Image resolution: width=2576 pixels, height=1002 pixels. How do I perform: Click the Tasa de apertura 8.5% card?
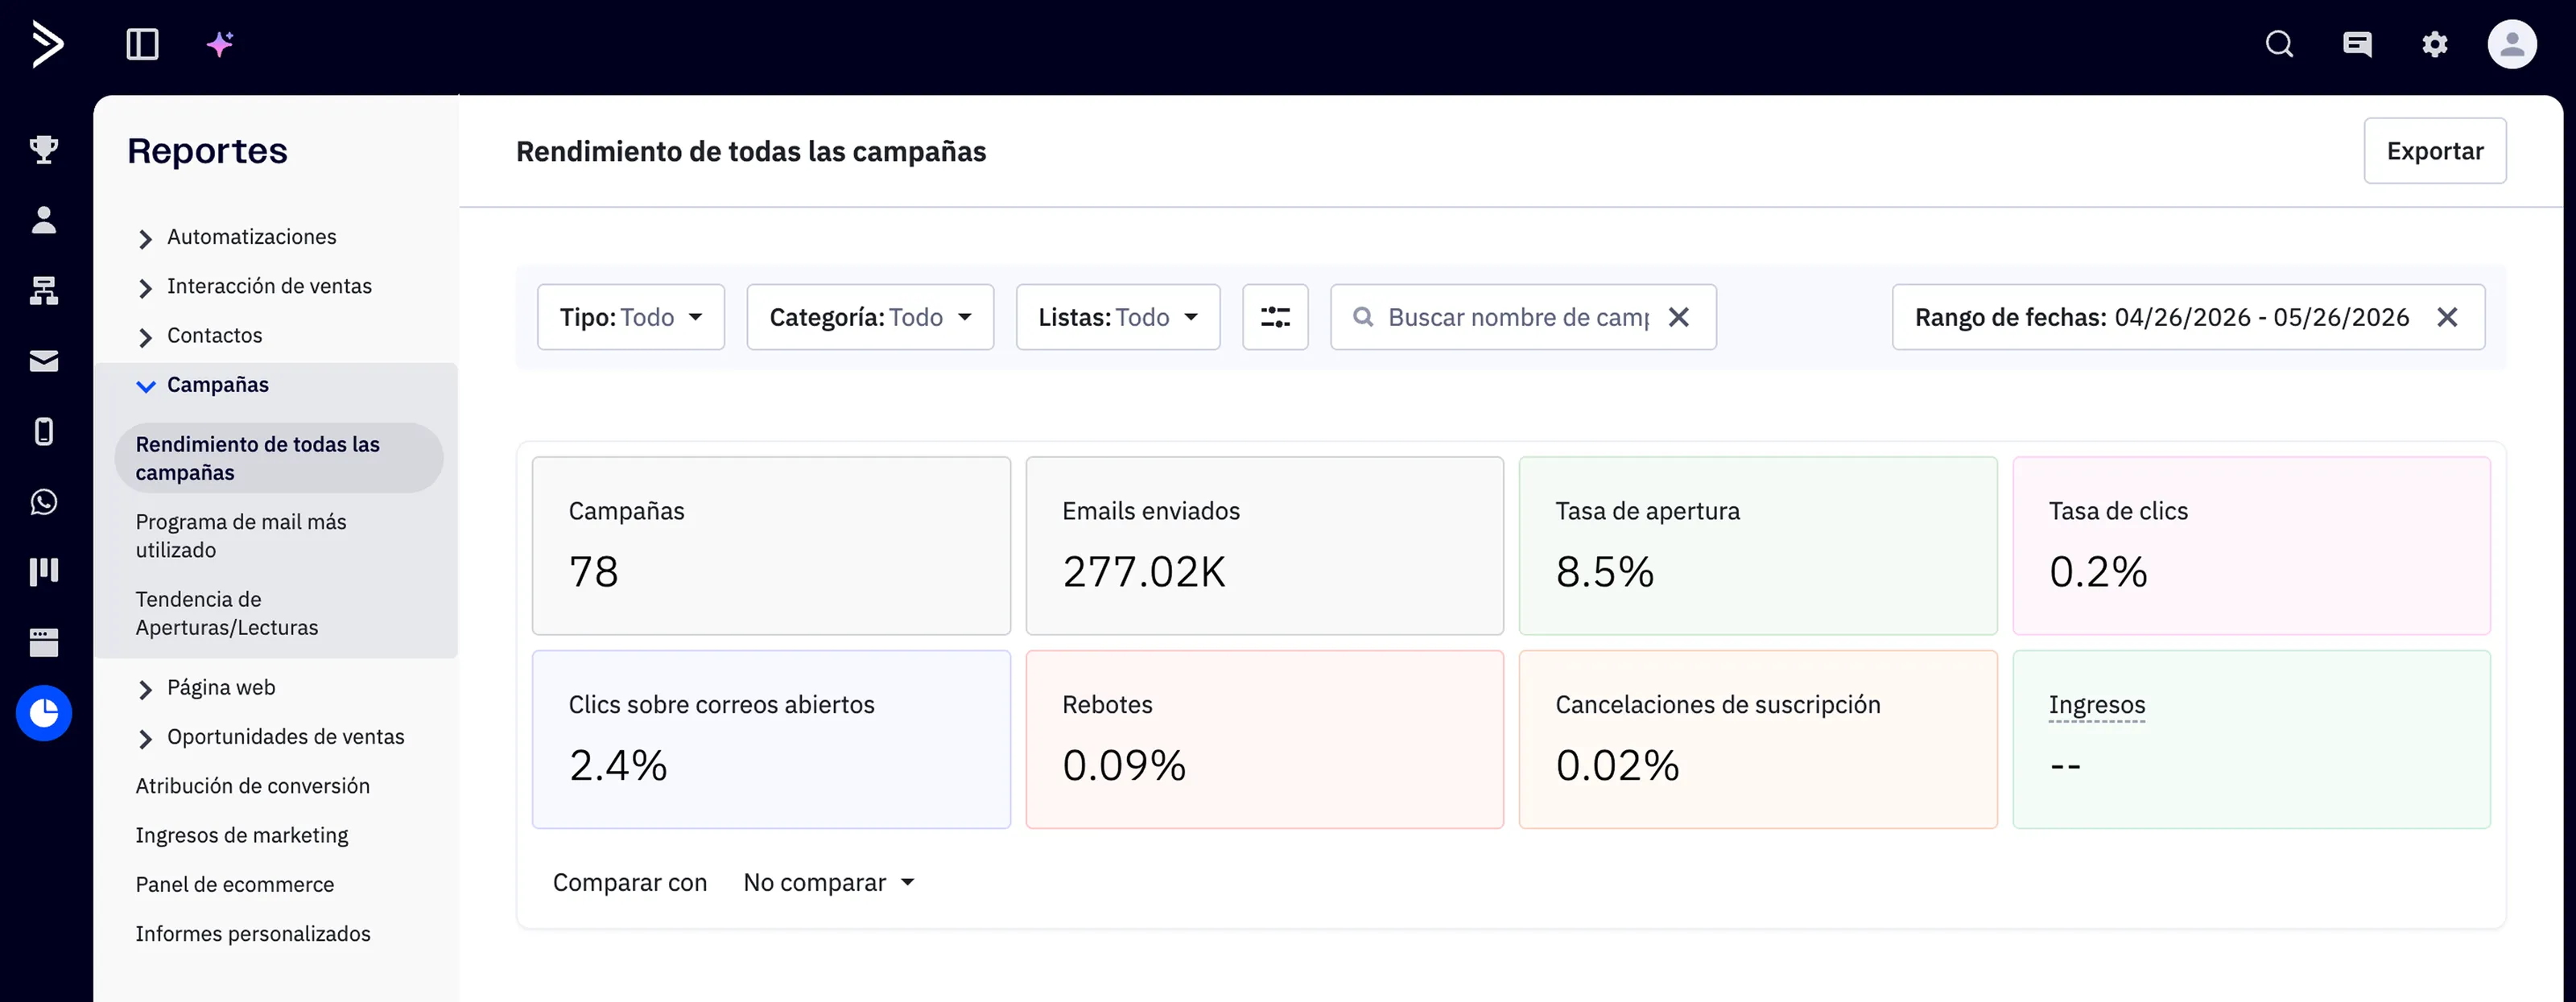pyautogui.click(x=1758, y=546)
